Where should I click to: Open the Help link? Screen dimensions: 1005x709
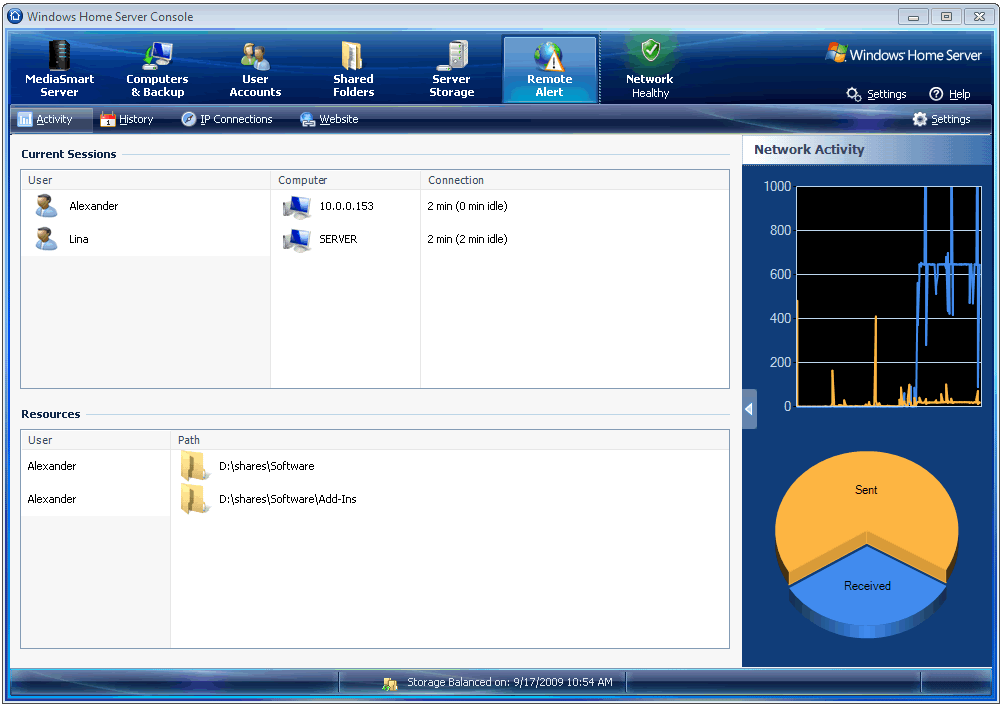(950, 94)
